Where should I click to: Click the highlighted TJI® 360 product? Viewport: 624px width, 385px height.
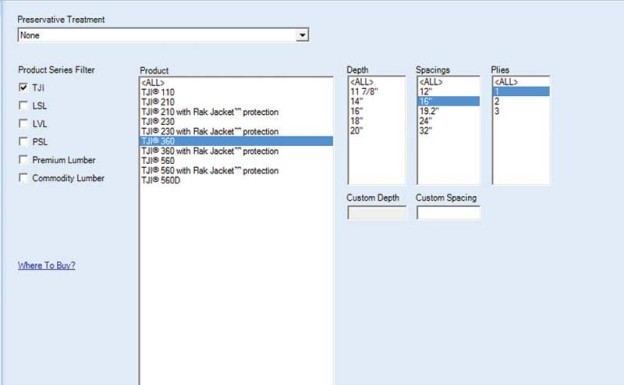pyautogui.click(x=236, y=141)
